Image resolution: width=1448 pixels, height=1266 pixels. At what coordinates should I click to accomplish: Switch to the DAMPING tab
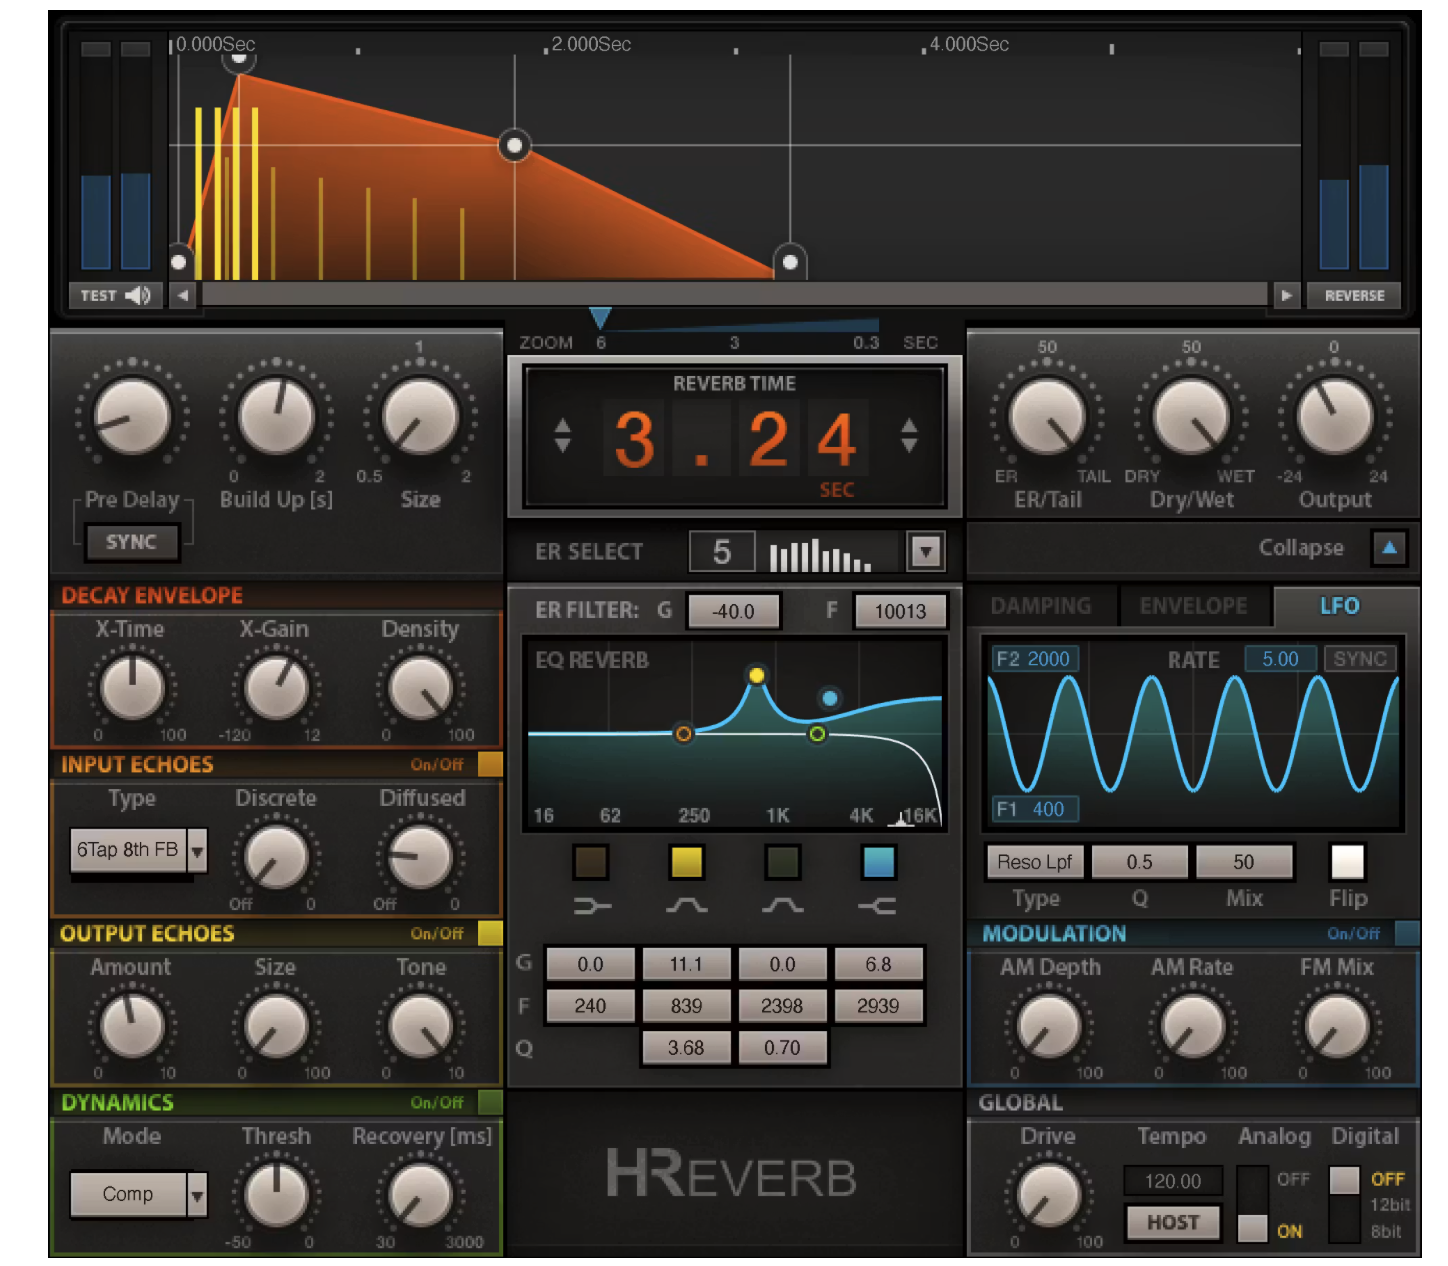(x=1041, y=606)
